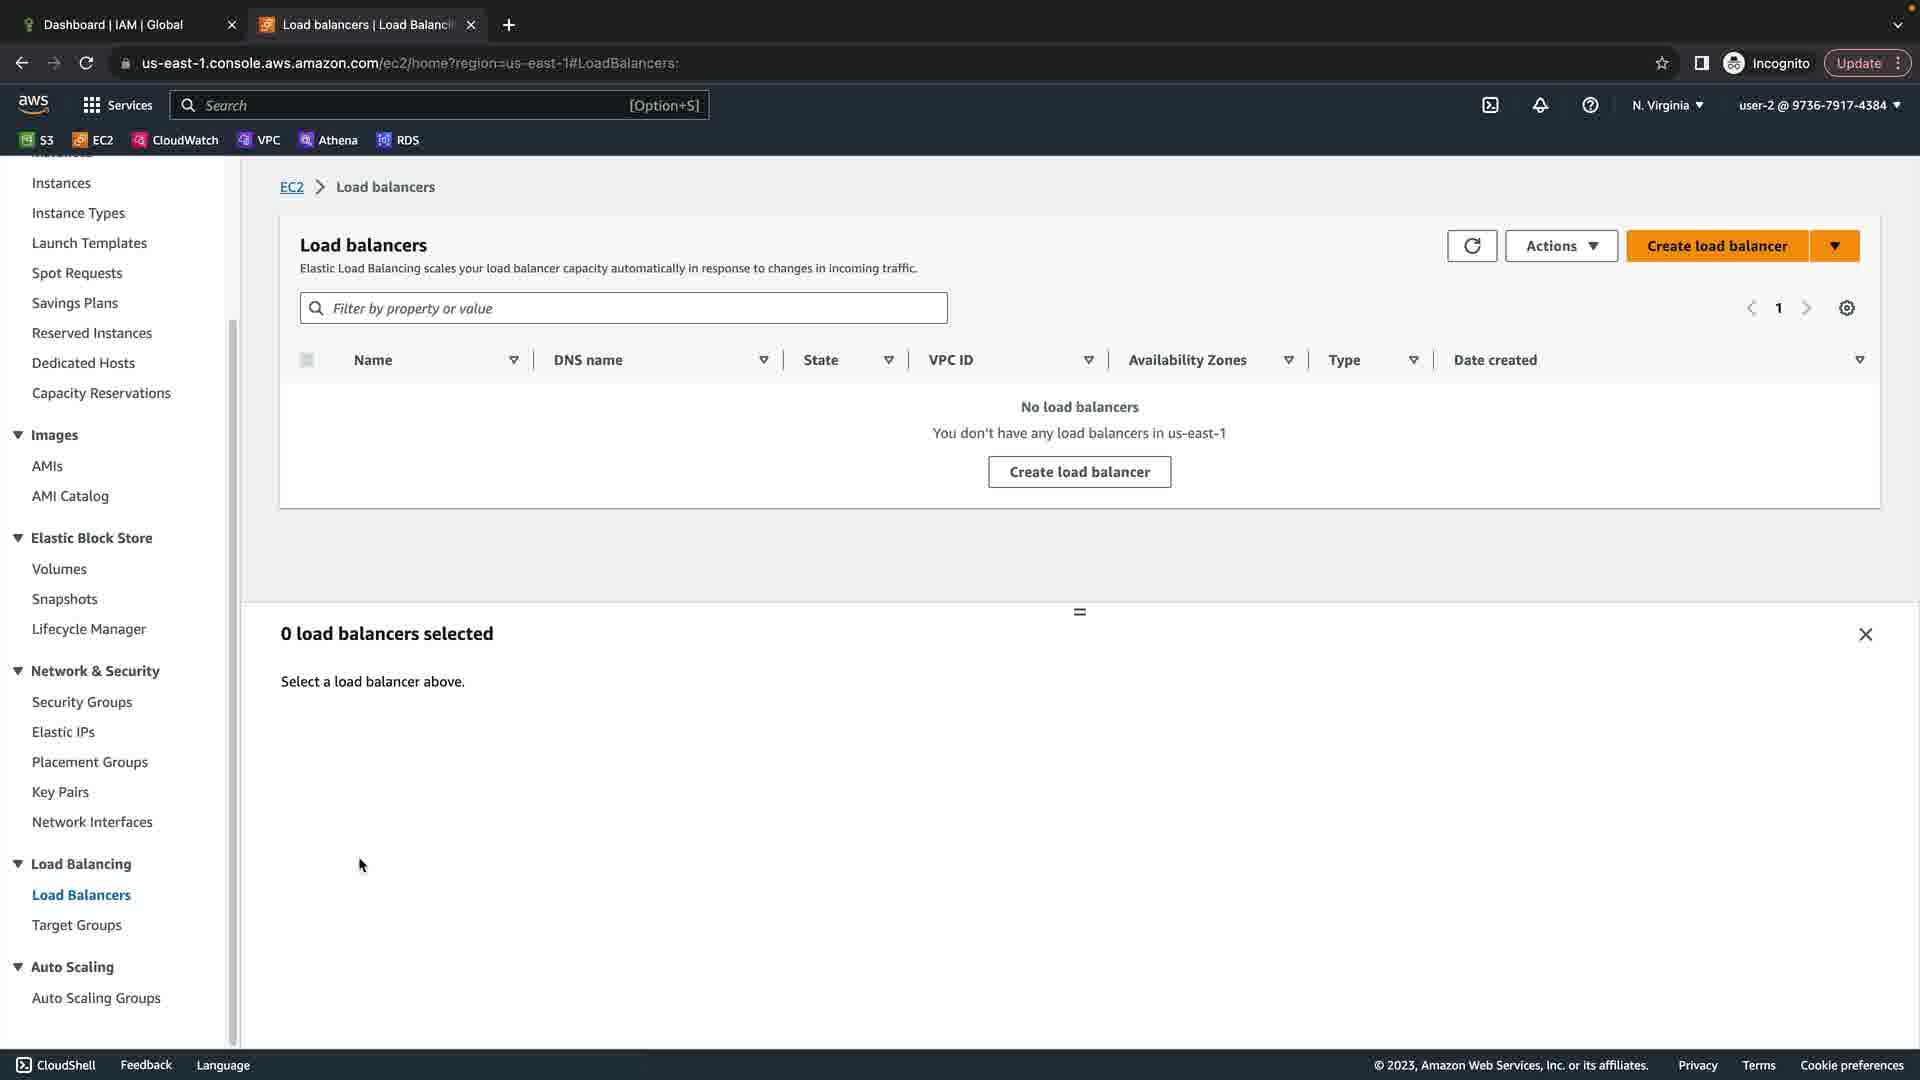The image size is (1920, 1080).
Task: Expand the Create load balancer split arrow
Action: point(1834,246)
